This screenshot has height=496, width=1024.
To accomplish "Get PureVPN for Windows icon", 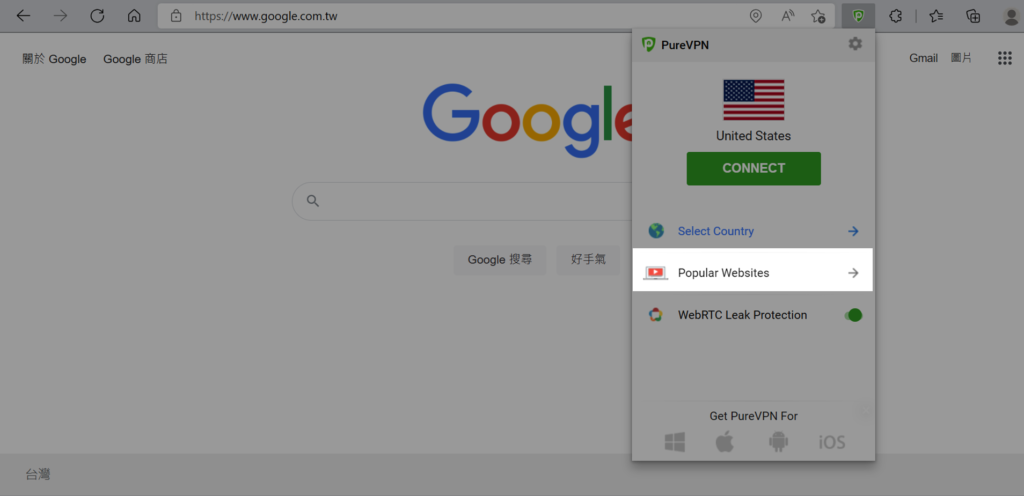I will (x=675, y=442).
